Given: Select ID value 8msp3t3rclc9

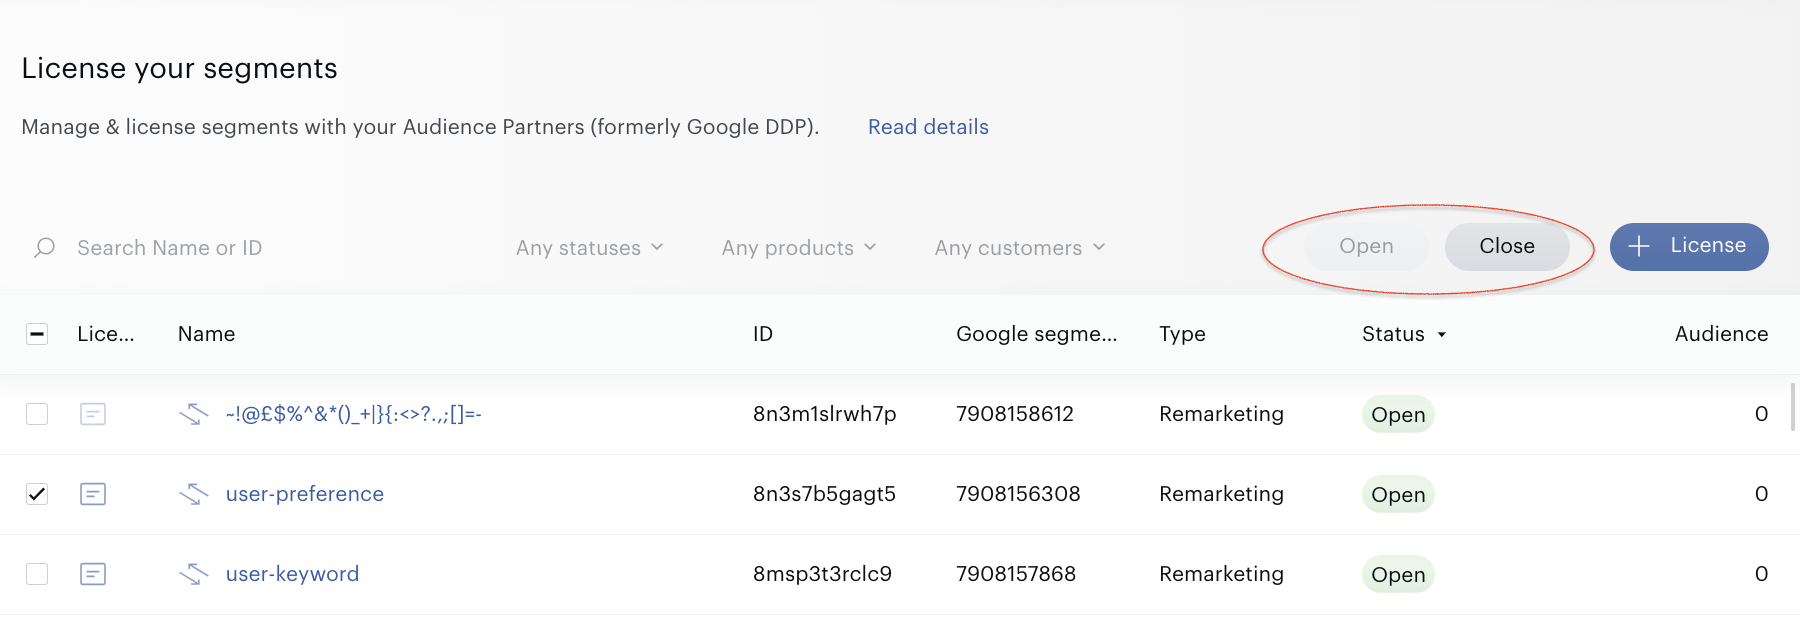Looking at the screenshot, I should 822,574.
